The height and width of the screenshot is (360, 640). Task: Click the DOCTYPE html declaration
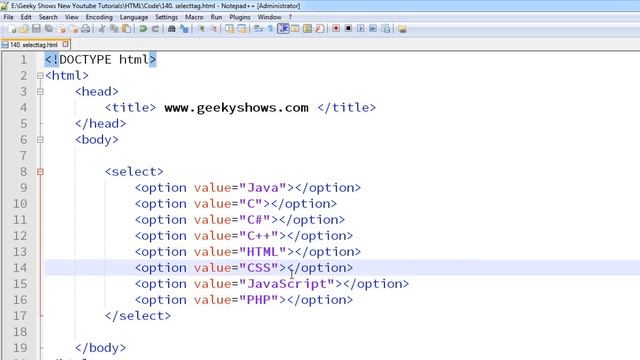coord(100,60)
